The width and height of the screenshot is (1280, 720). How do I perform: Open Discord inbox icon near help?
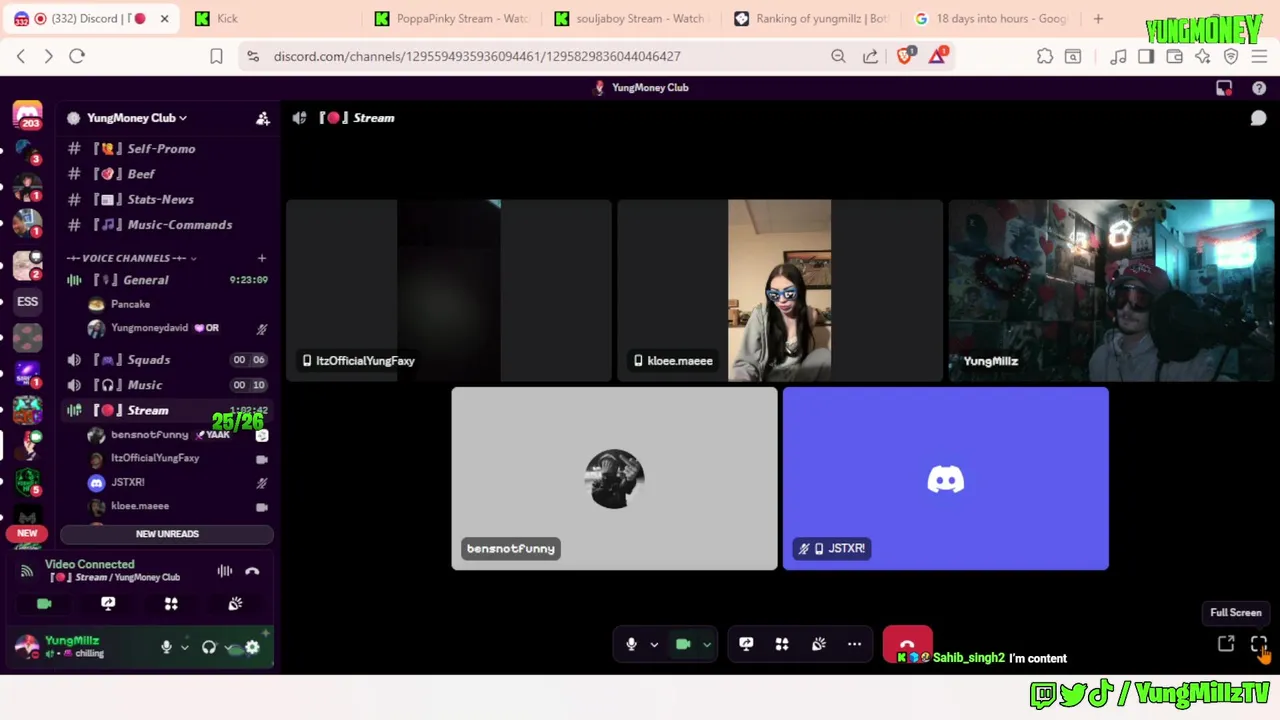(1224, 88)
